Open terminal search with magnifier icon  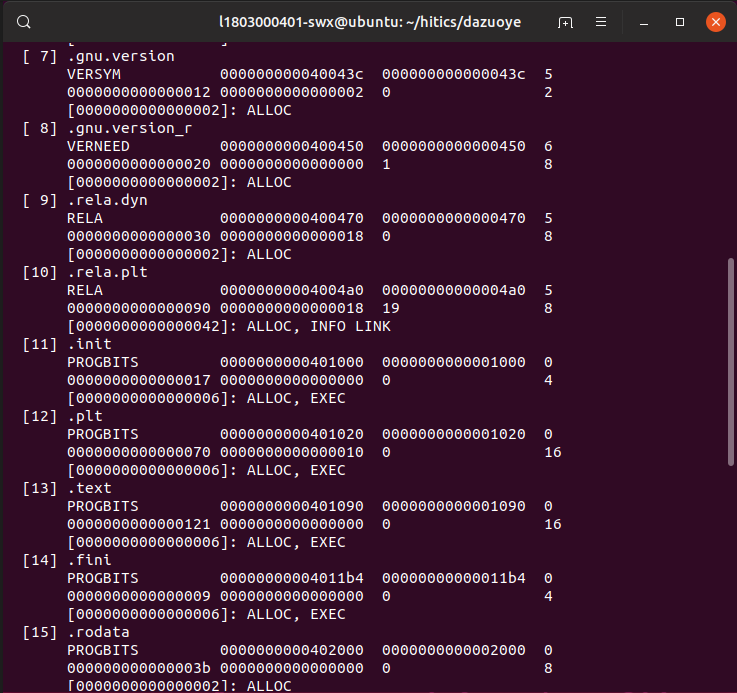pos(24,22)
